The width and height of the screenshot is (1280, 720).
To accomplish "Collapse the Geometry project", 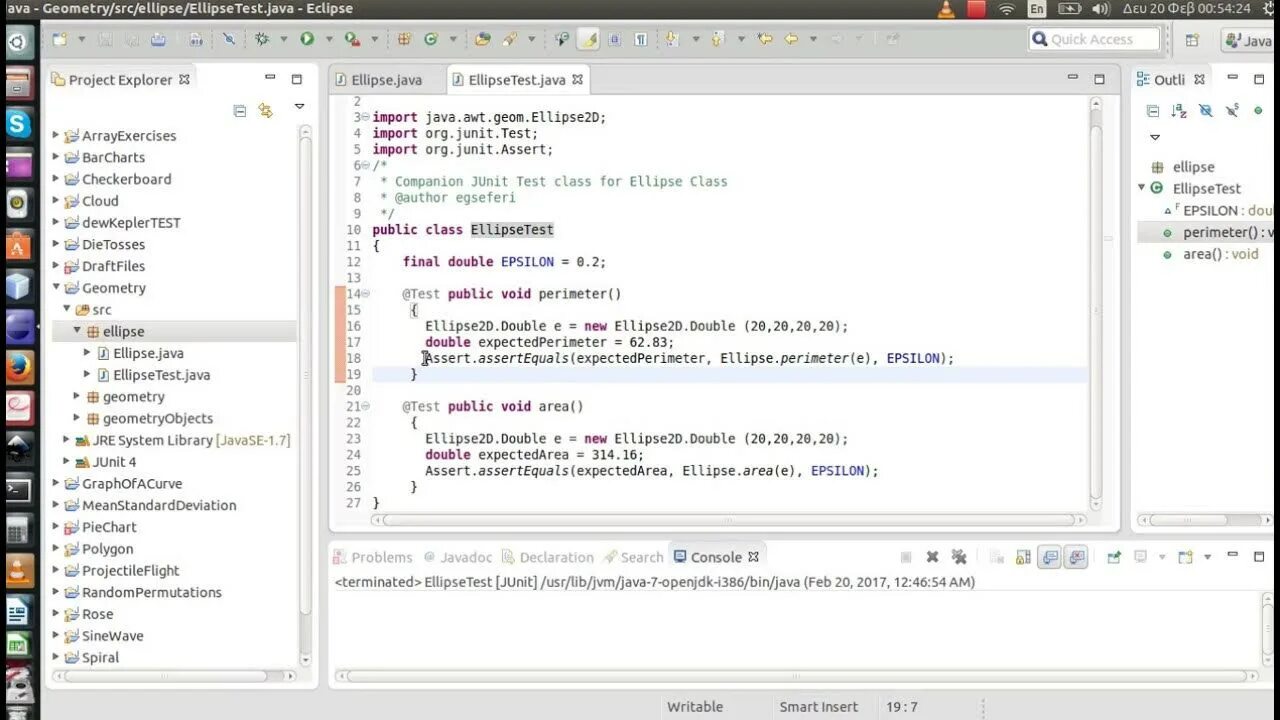I will (x=57, y=288).
